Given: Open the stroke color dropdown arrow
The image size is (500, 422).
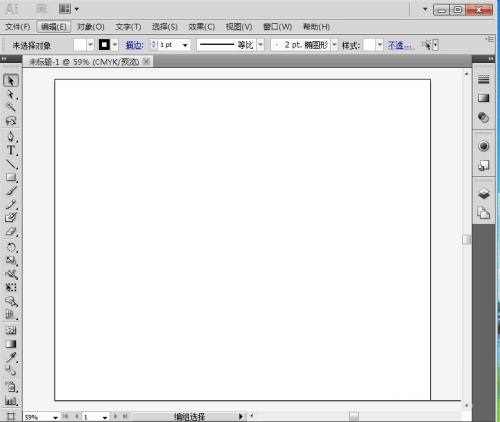Looking at the screenshot, I should 115,45.
